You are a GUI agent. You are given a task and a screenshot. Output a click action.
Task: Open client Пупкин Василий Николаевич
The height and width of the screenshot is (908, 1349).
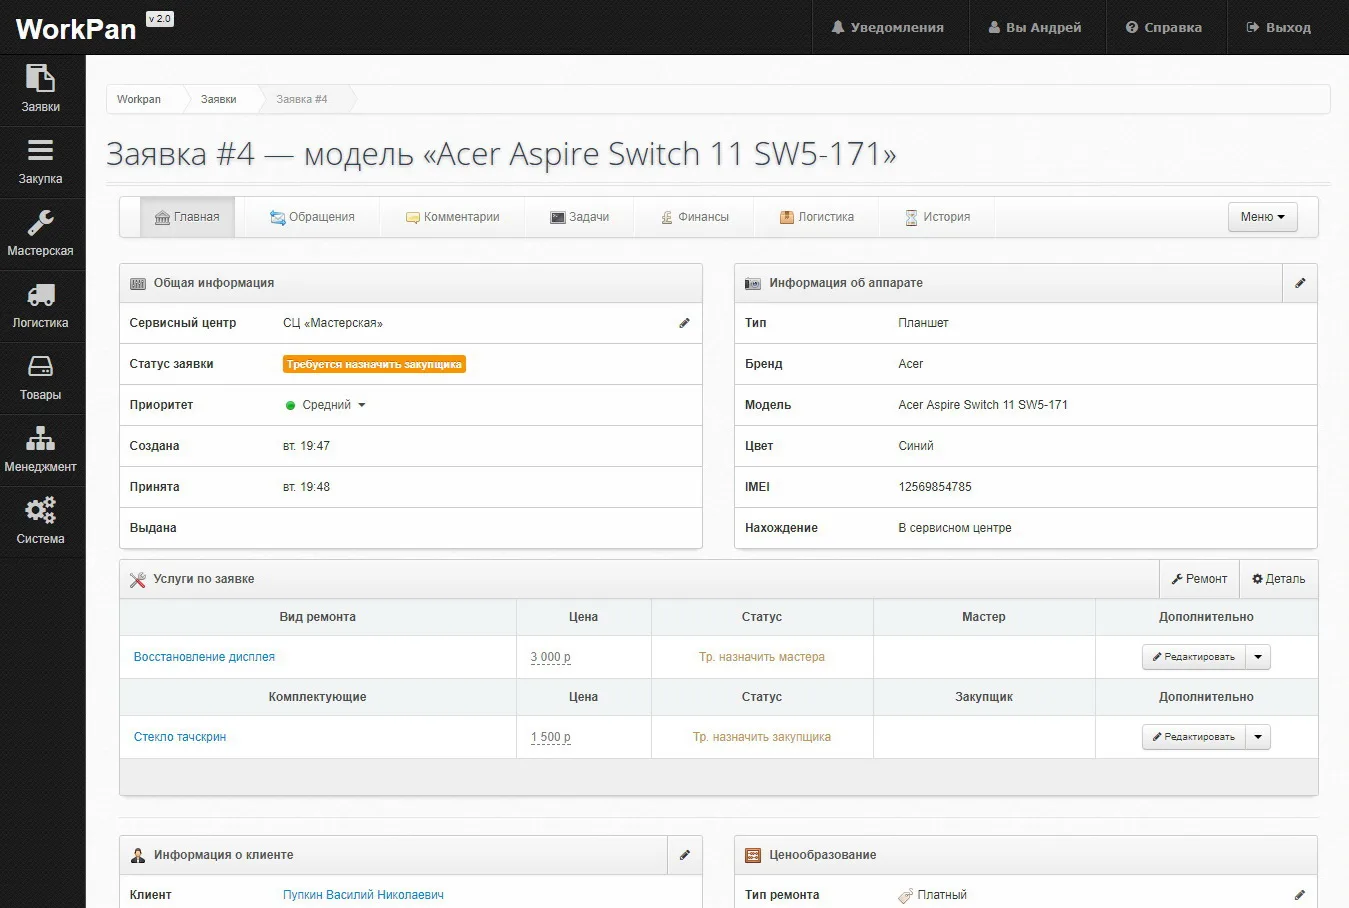pyautogui.click(x=363, y=895)
